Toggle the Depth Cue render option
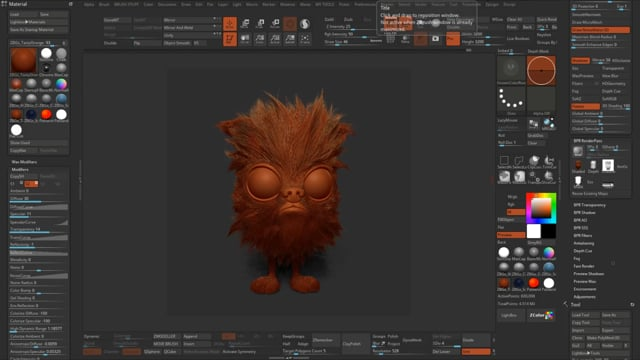 611,91
